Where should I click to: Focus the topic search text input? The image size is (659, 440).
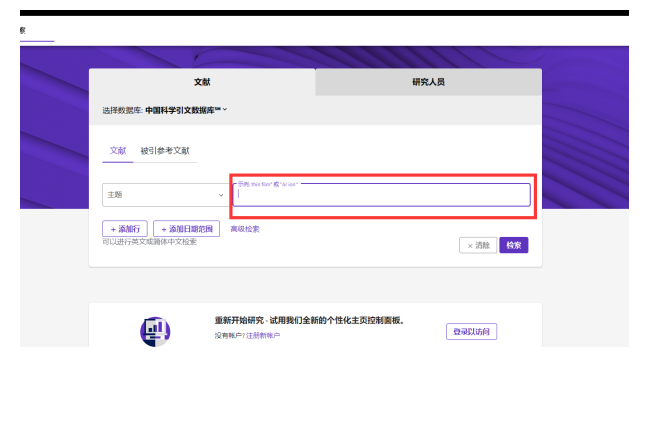point(382,195)
